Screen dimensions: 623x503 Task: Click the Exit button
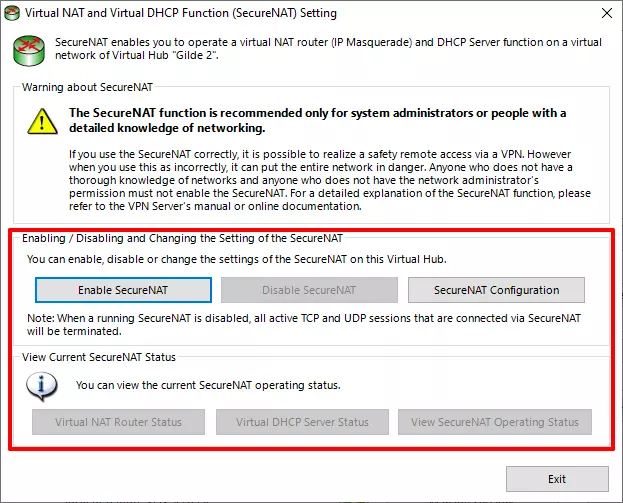point(556,479)
